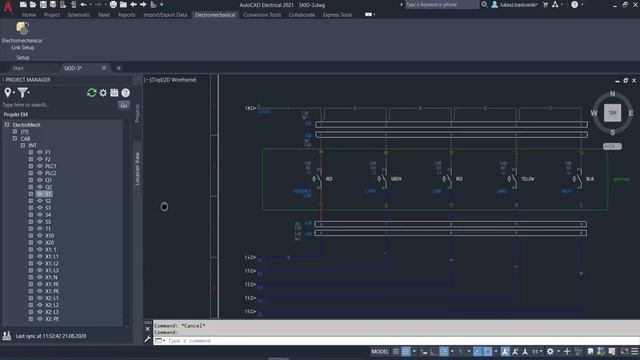Click the search magnifier icon in title bar

484,4
